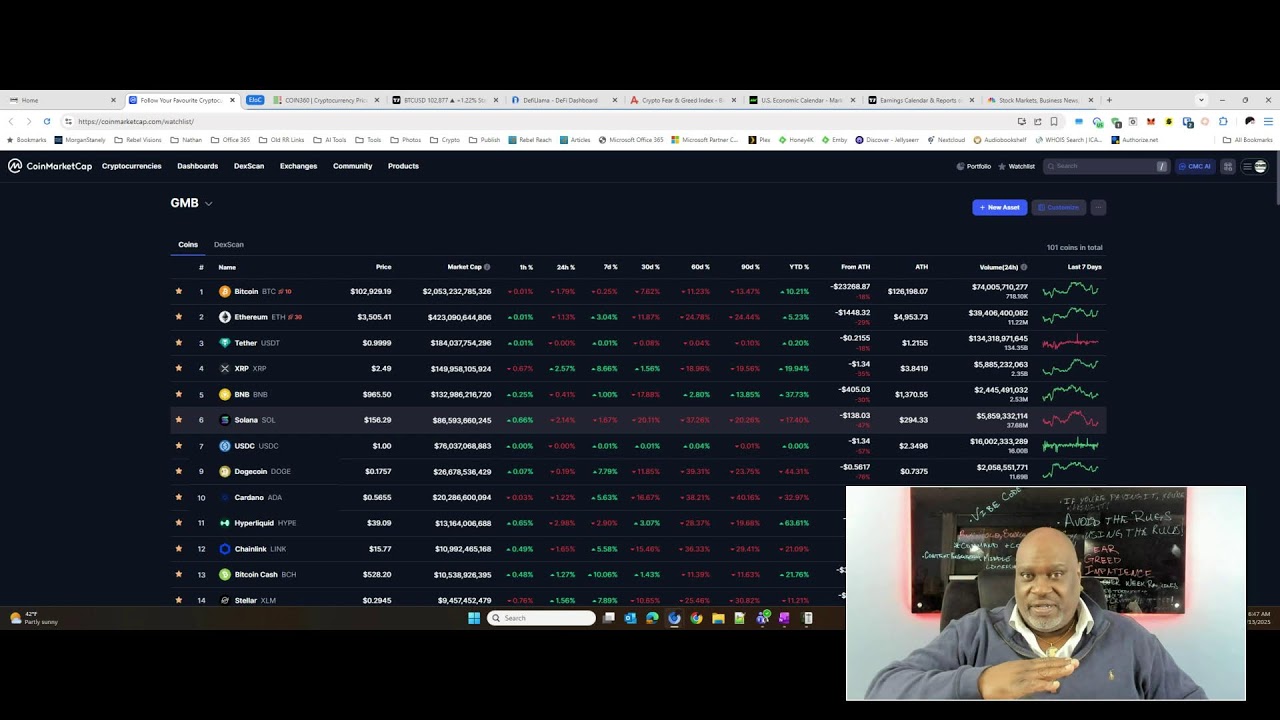This screenshot has height=720, width=1280.
Task: Click the Dogecoin coin icon
Action: (x=225, y=471)
